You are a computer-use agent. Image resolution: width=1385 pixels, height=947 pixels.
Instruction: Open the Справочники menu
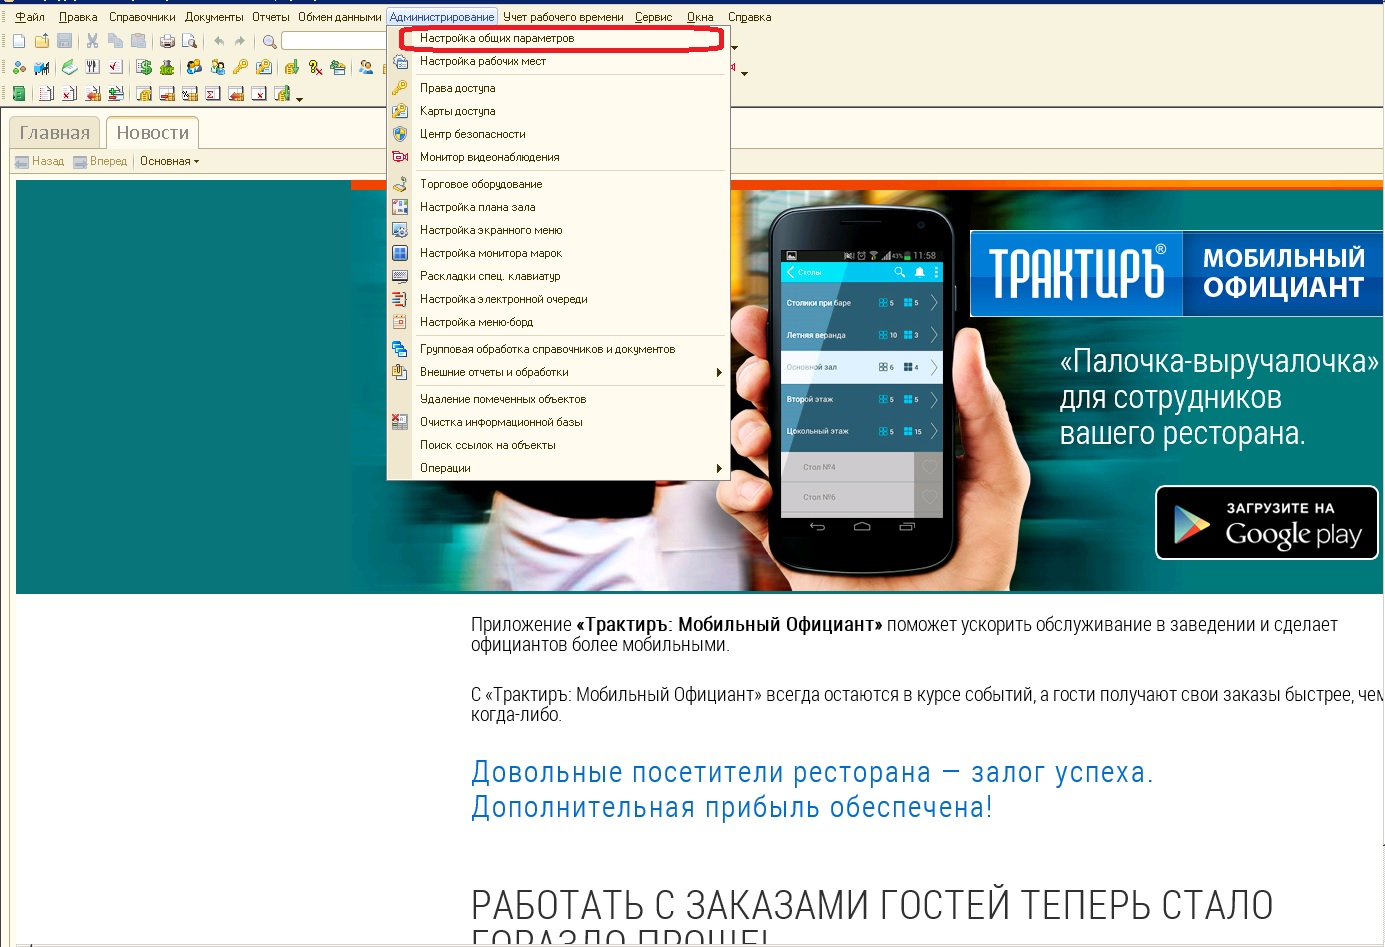point(142,17)
